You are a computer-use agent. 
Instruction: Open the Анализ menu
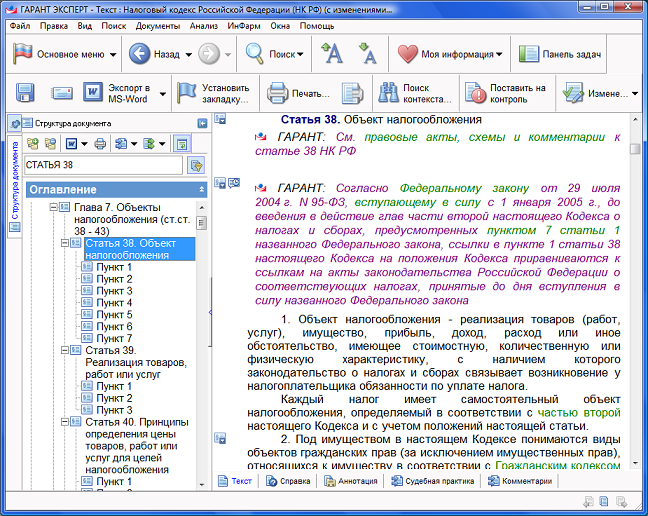(x=203, y=25)
